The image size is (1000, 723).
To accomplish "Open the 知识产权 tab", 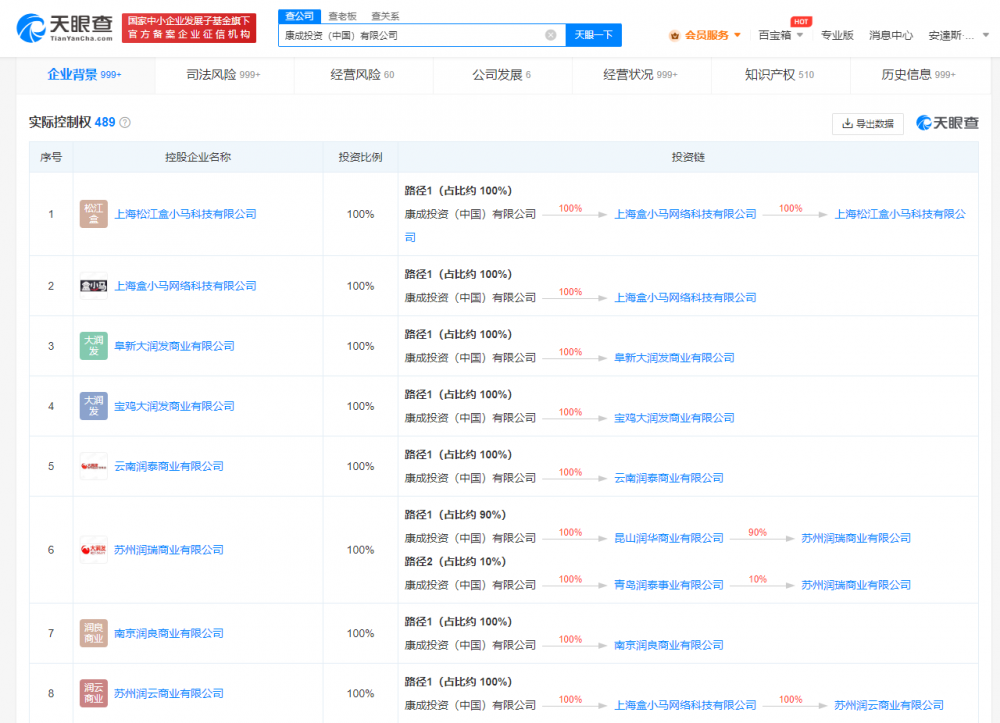I will tap(780, 75).
